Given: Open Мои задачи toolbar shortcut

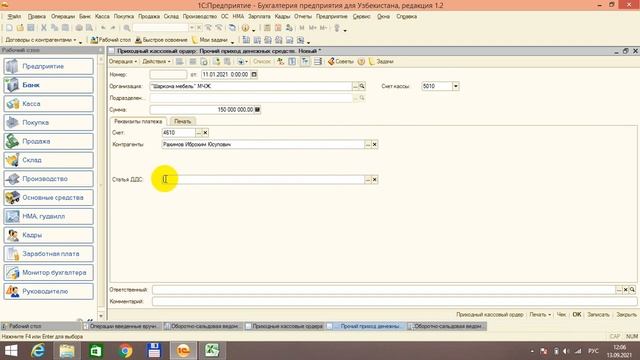Looking at the screenshot, I should click(210, 40).
